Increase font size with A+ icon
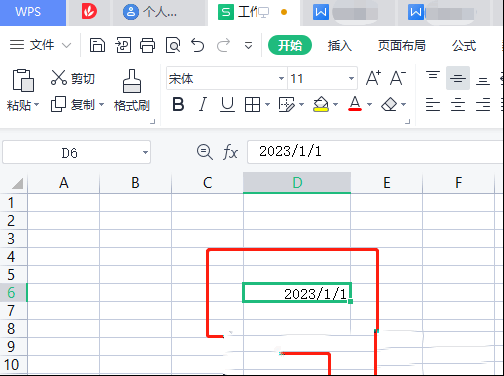Screen dimensions: 504x376 coord(373,78)
